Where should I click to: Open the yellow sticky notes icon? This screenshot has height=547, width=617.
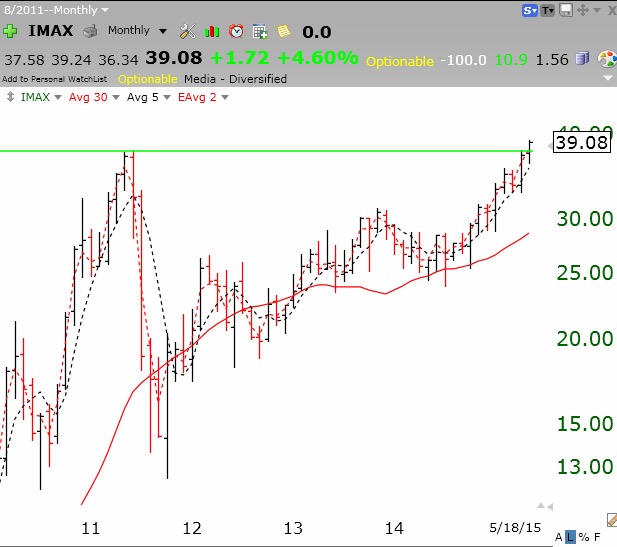tap(284, 31)
